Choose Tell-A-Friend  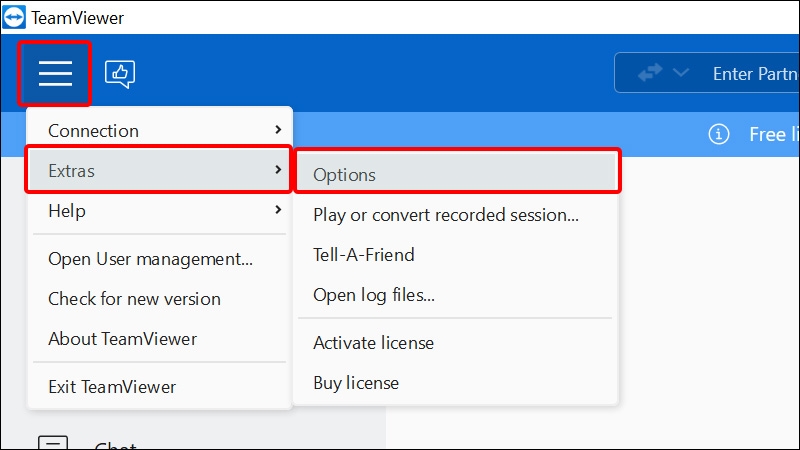coord(457,255)
